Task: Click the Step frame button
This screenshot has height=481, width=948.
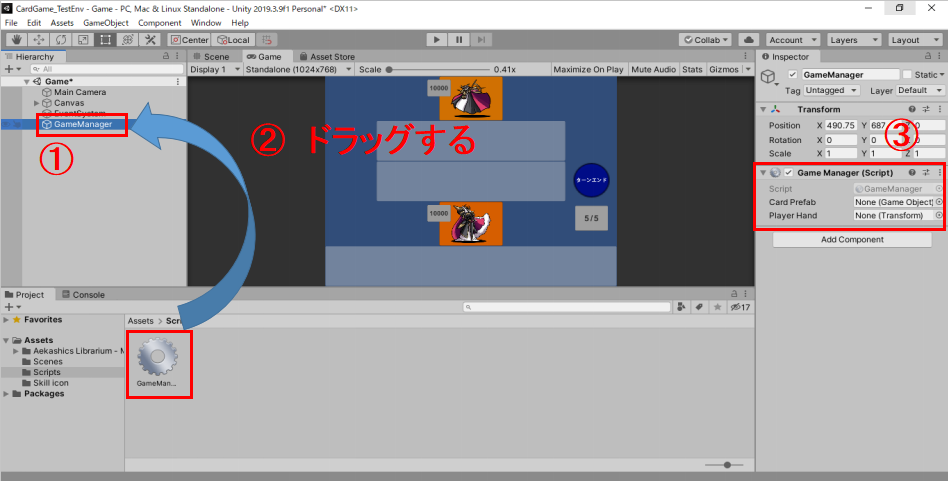Action: (x=481, y=40)
